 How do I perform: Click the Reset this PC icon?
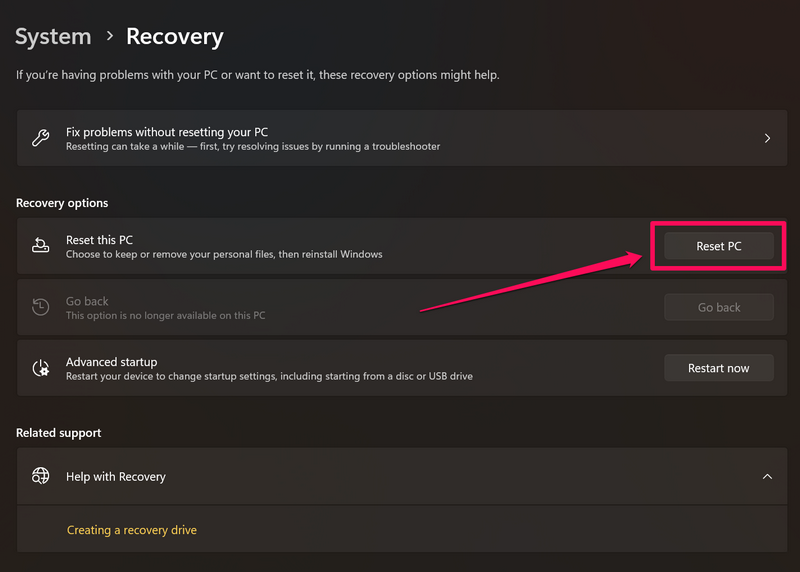(x=41, y=246)
